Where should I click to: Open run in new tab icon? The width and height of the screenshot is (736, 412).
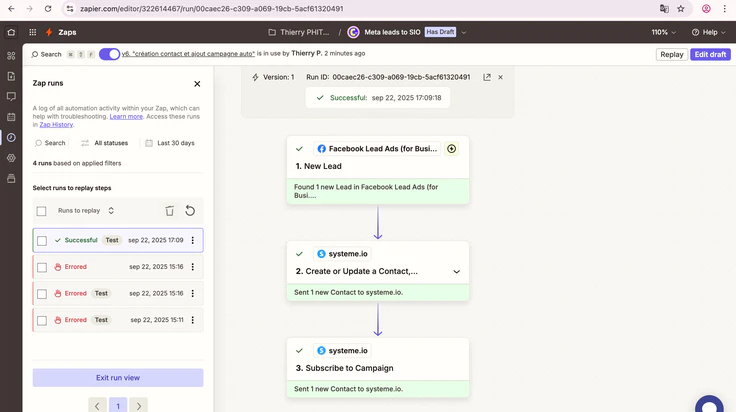pyautogui.click(x=487, y=77)
